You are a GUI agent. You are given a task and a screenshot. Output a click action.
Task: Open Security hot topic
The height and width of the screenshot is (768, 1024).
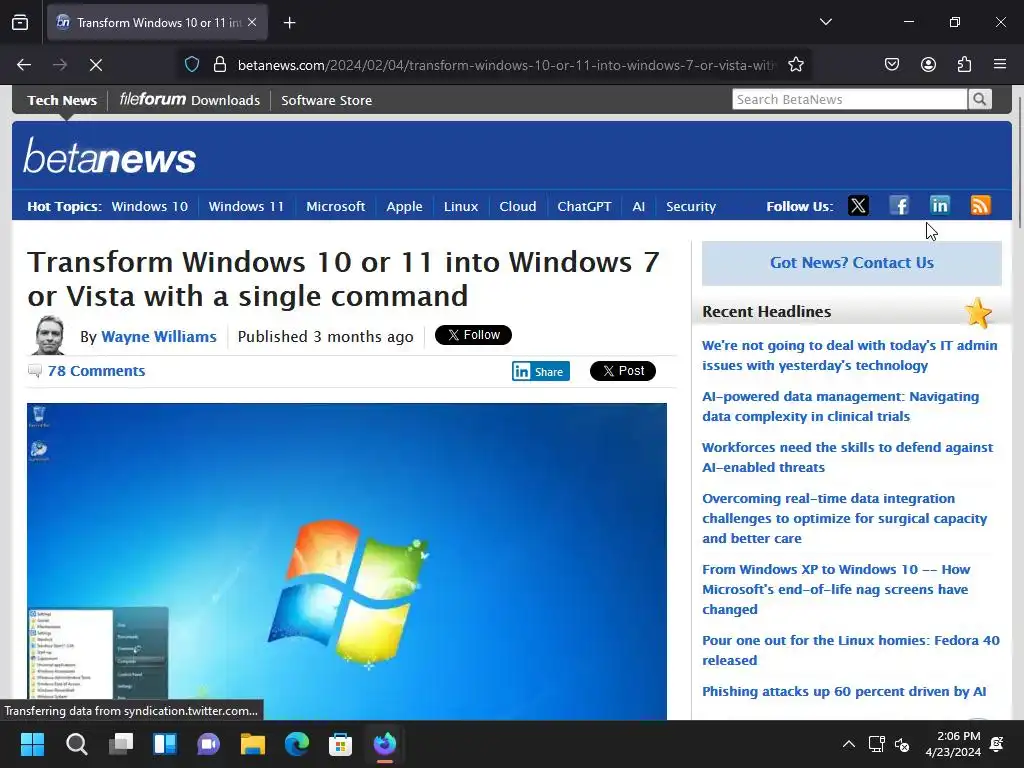(x=691, y=206)
